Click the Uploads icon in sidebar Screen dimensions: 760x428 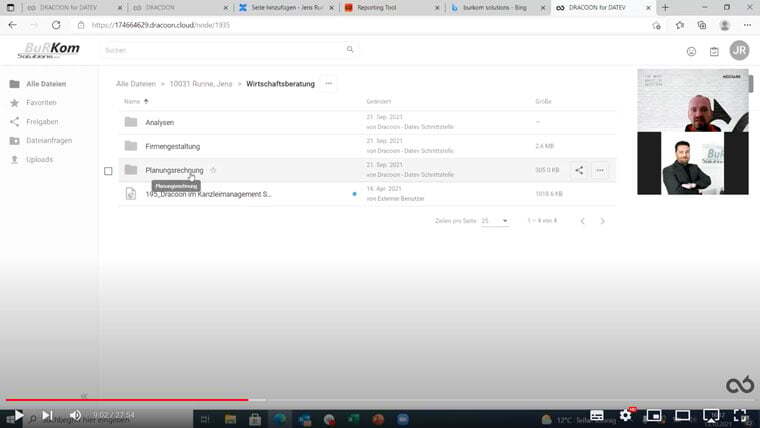pos(15,159)
